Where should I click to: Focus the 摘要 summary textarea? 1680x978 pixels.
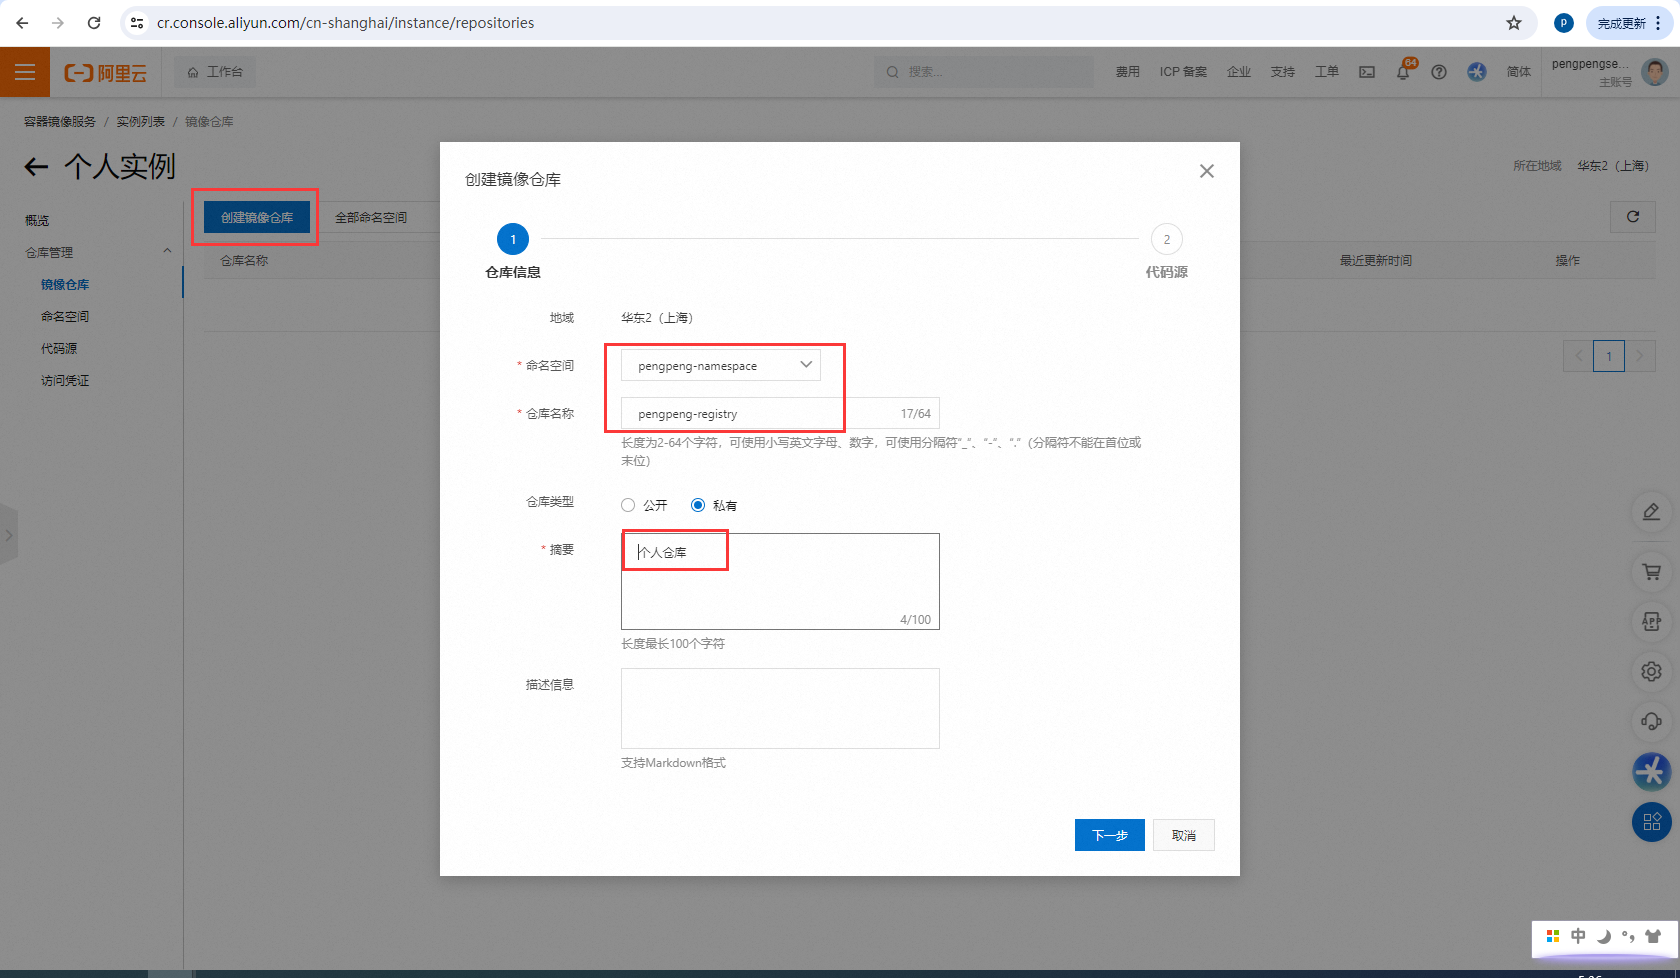coord(780,581)
